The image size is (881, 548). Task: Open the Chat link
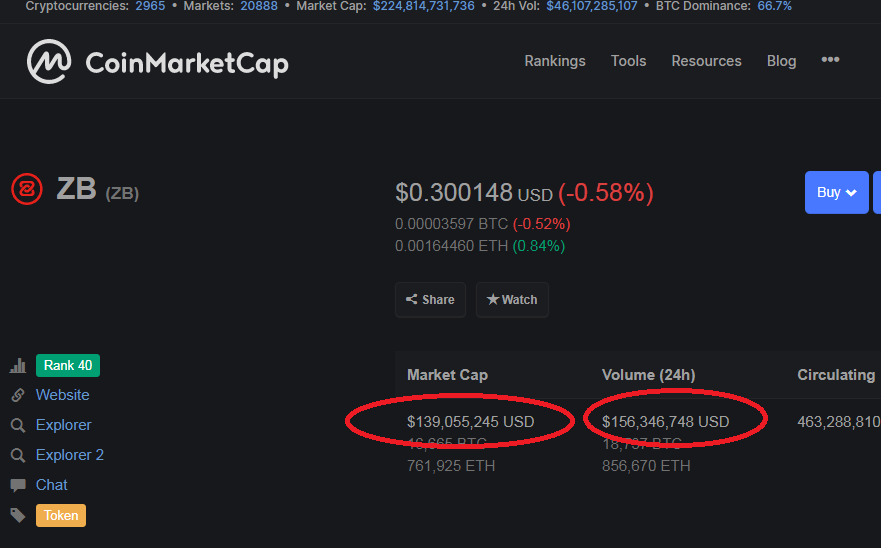52,485
